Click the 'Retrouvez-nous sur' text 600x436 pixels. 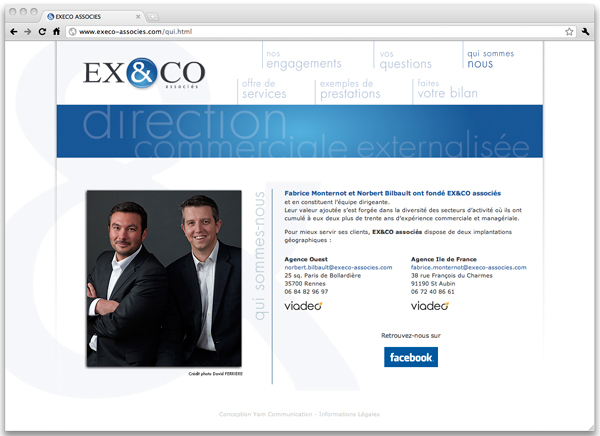click(411, 336)
